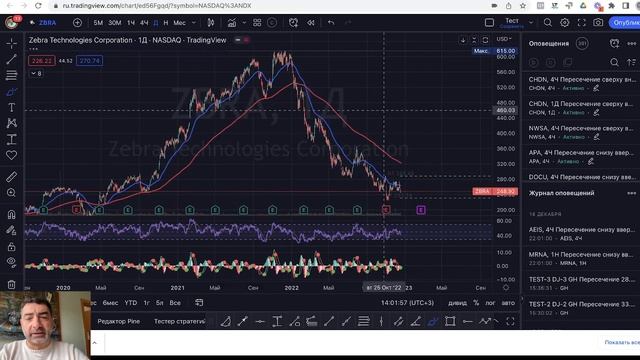
Task: Open indicator templates grid icon
Action: click(x=257, y=23)
